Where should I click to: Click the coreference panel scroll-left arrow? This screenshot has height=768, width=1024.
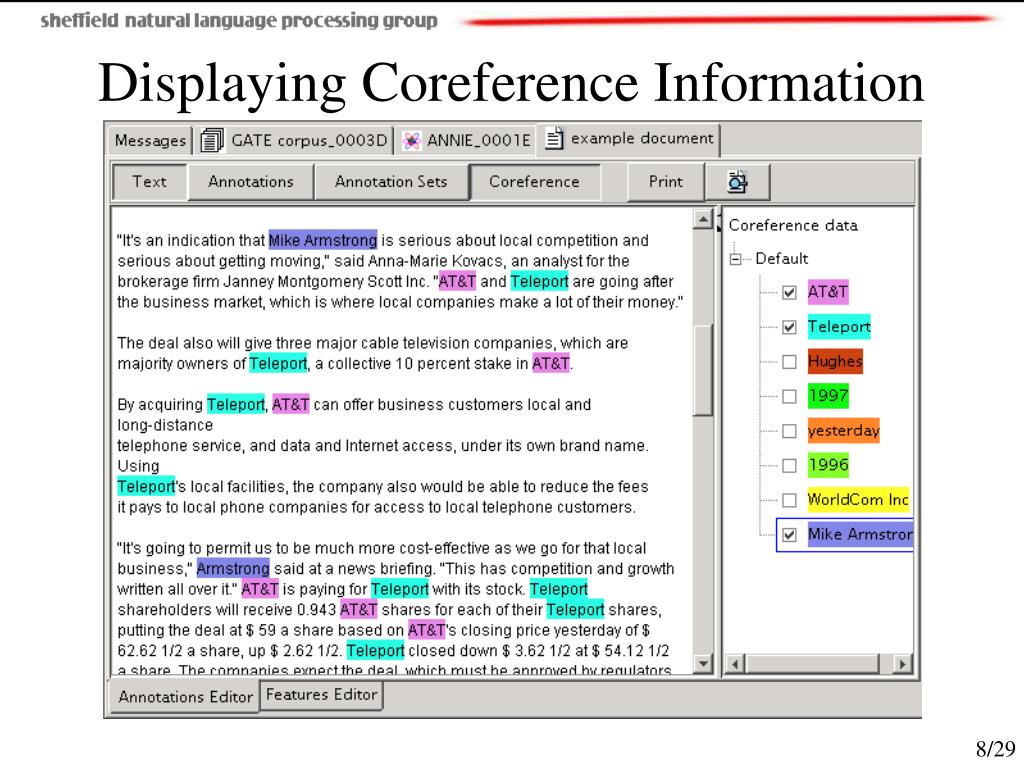(734, 664)
